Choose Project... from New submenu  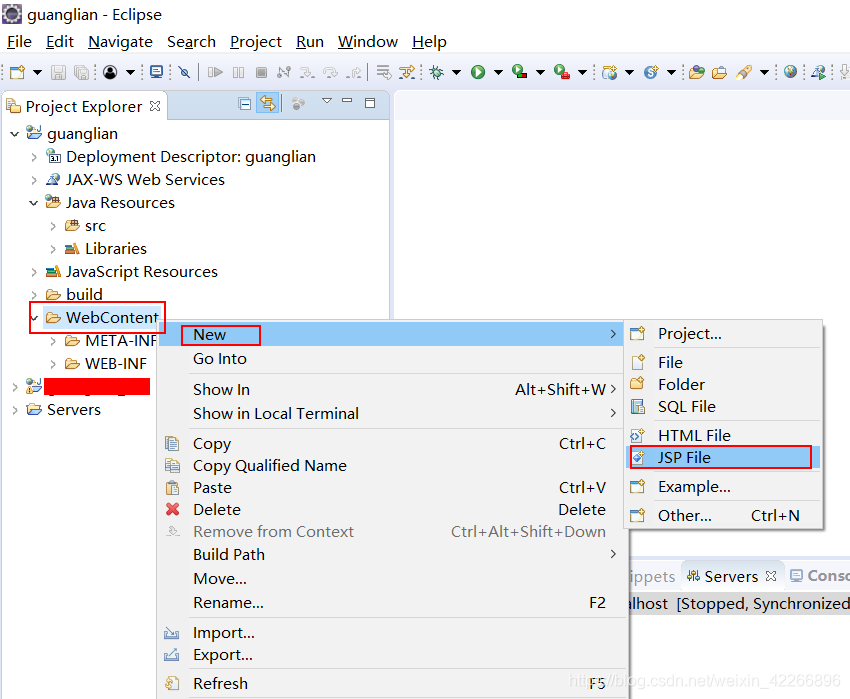723,334
